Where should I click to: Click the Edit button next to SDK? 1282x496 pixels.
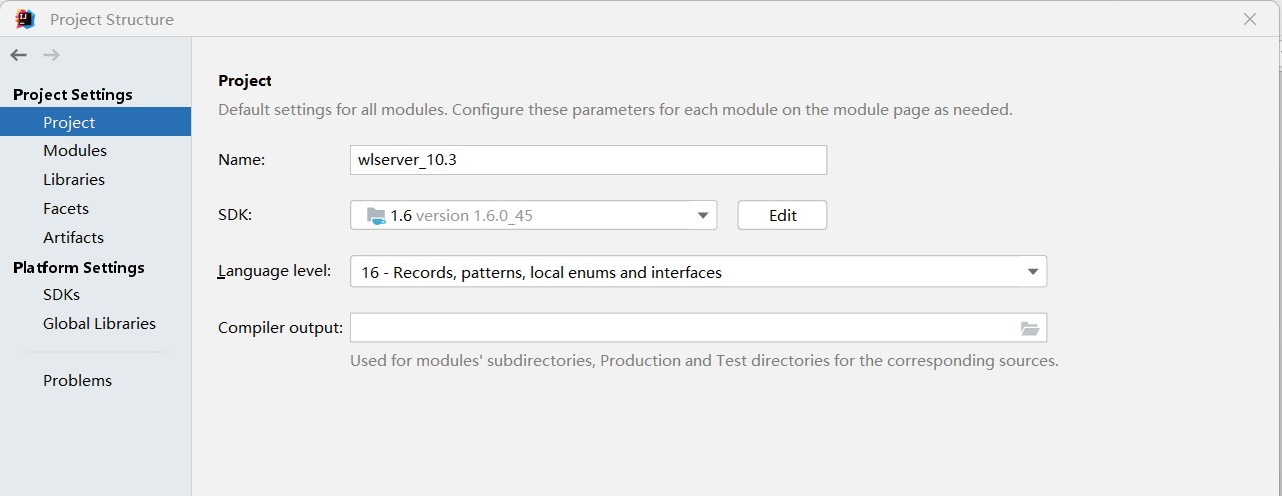tap(782, 215)
